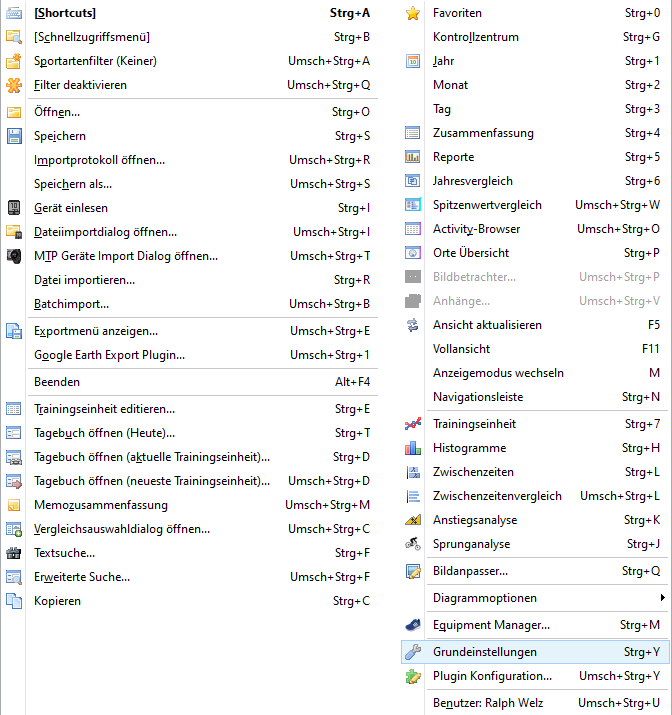The height and width of the screenshot is (715, 672).
Task: Click the Memozusammenfassung icon
Action: 14,505
